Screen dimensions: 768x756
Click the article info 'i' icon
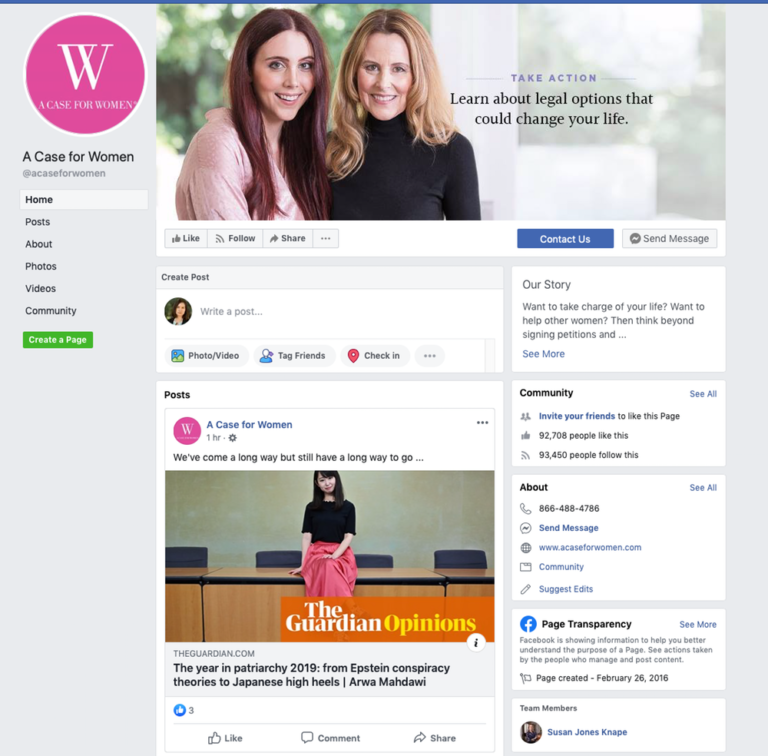coord(476,642)
